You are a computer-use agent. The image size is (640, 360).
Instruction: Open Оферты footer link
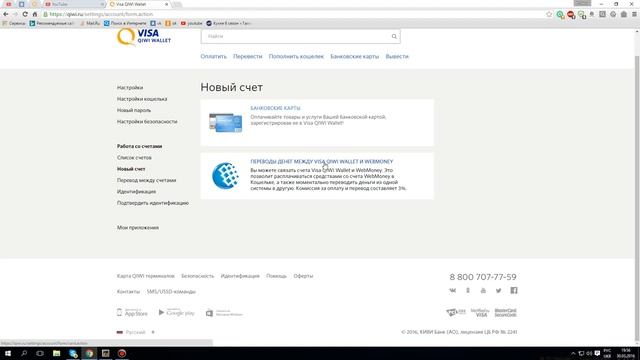[303, 276]
